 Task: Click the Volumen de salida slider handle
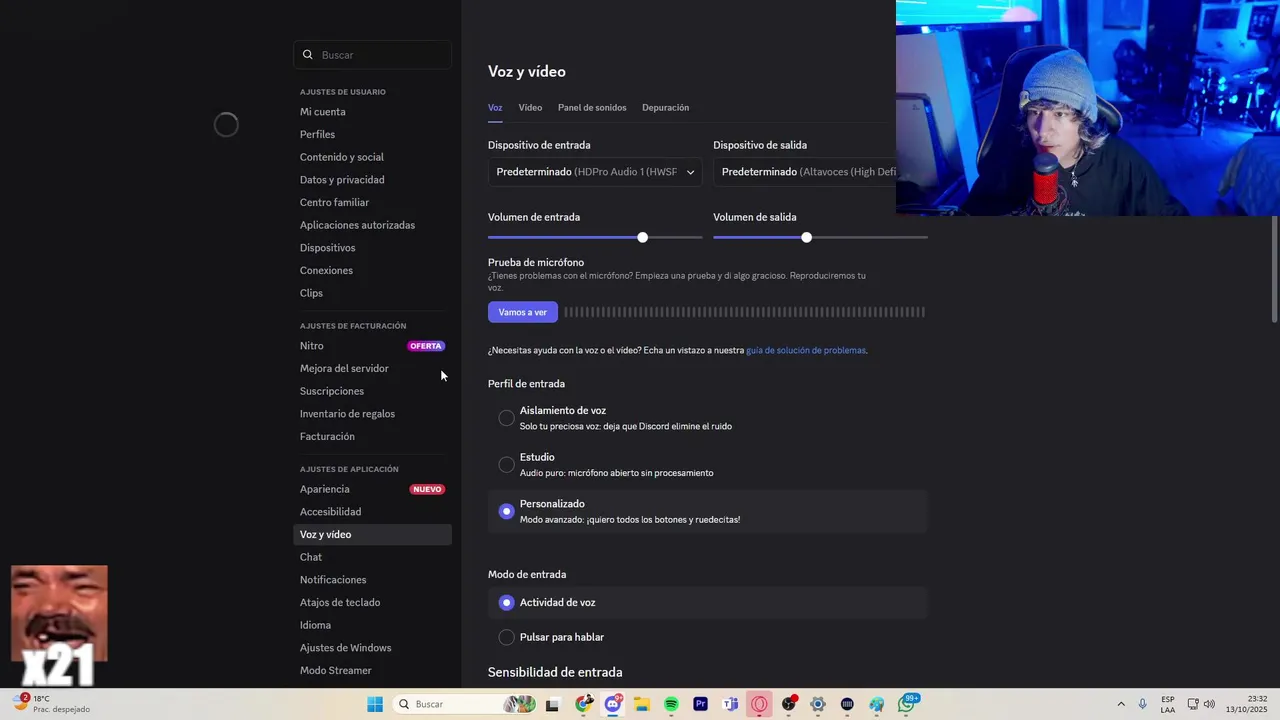pos(806,237)
